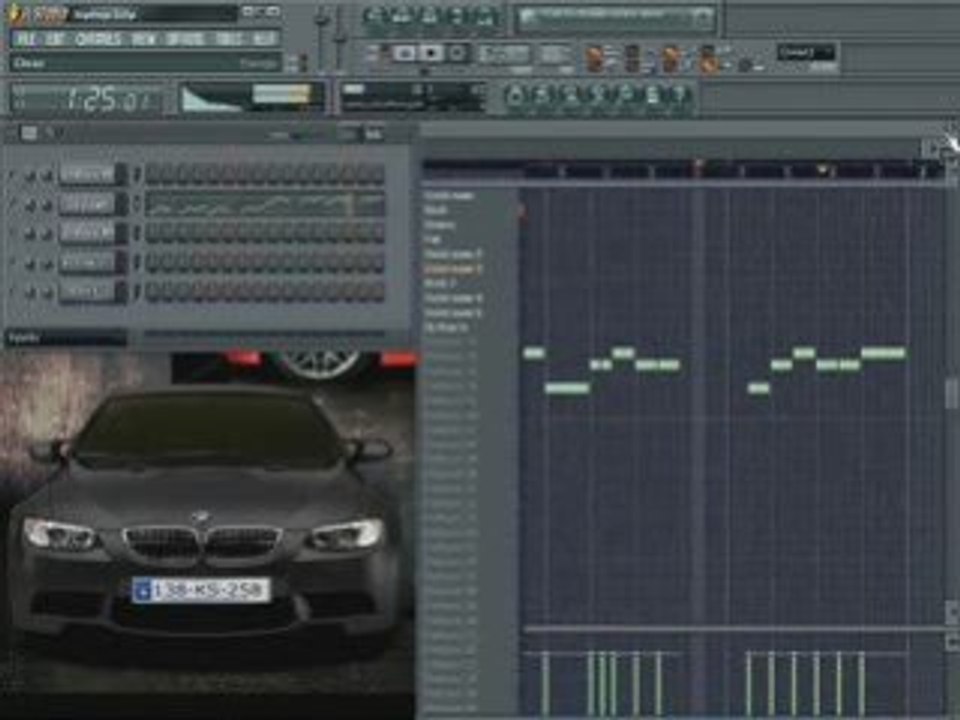Image resolution: width=960 pixels, height=720 pixels.
Task: Click the fourth channel's name button
Action: pyautogui.click(x=88, y=263)
